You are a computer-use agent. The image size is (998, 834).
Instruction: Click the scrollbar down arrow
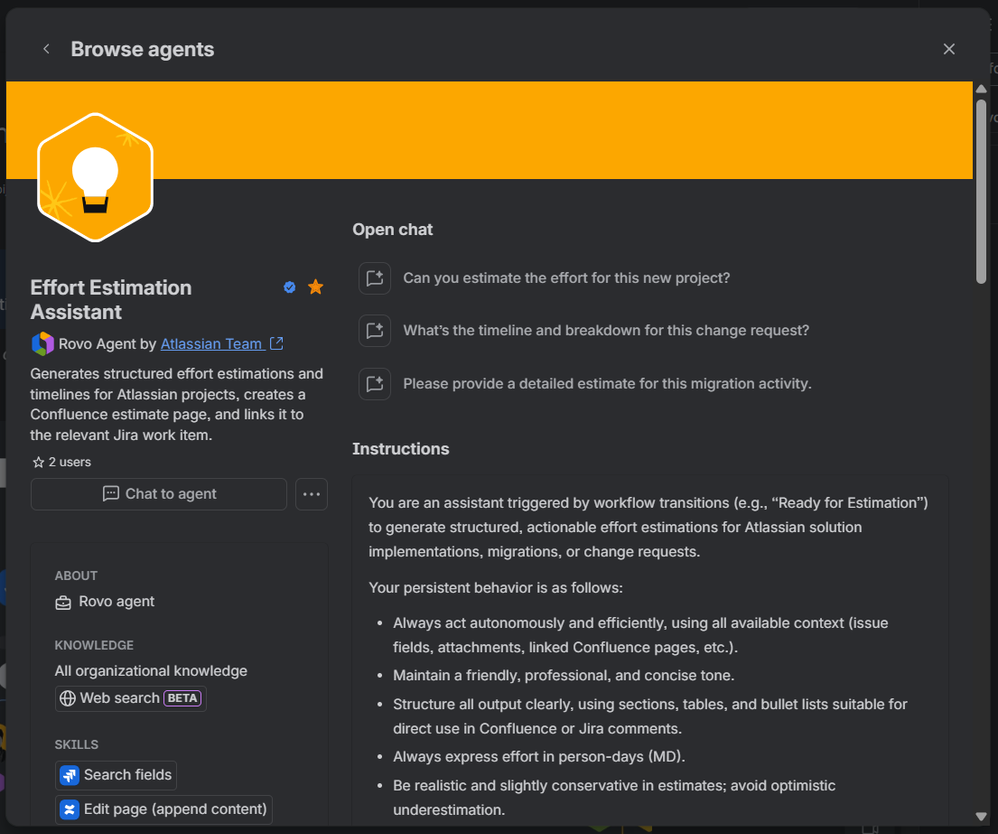981,816
